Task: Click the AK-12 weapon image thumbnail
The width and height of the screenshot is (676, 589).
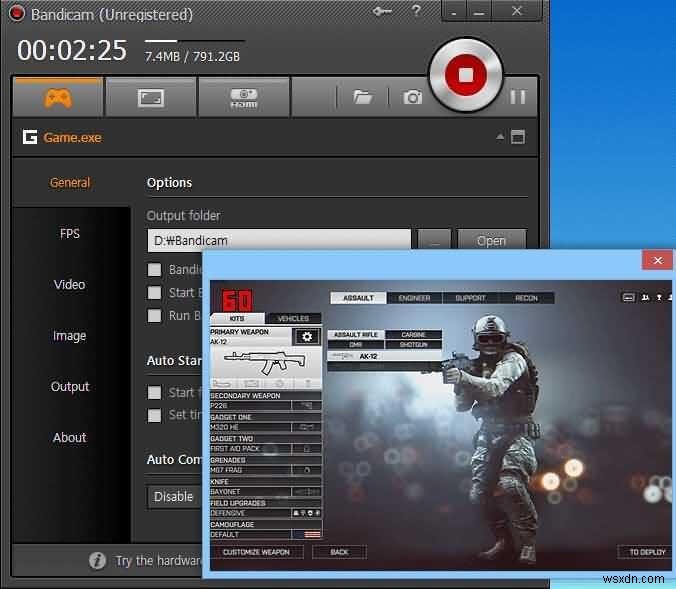Action: [x=266, y=361]
